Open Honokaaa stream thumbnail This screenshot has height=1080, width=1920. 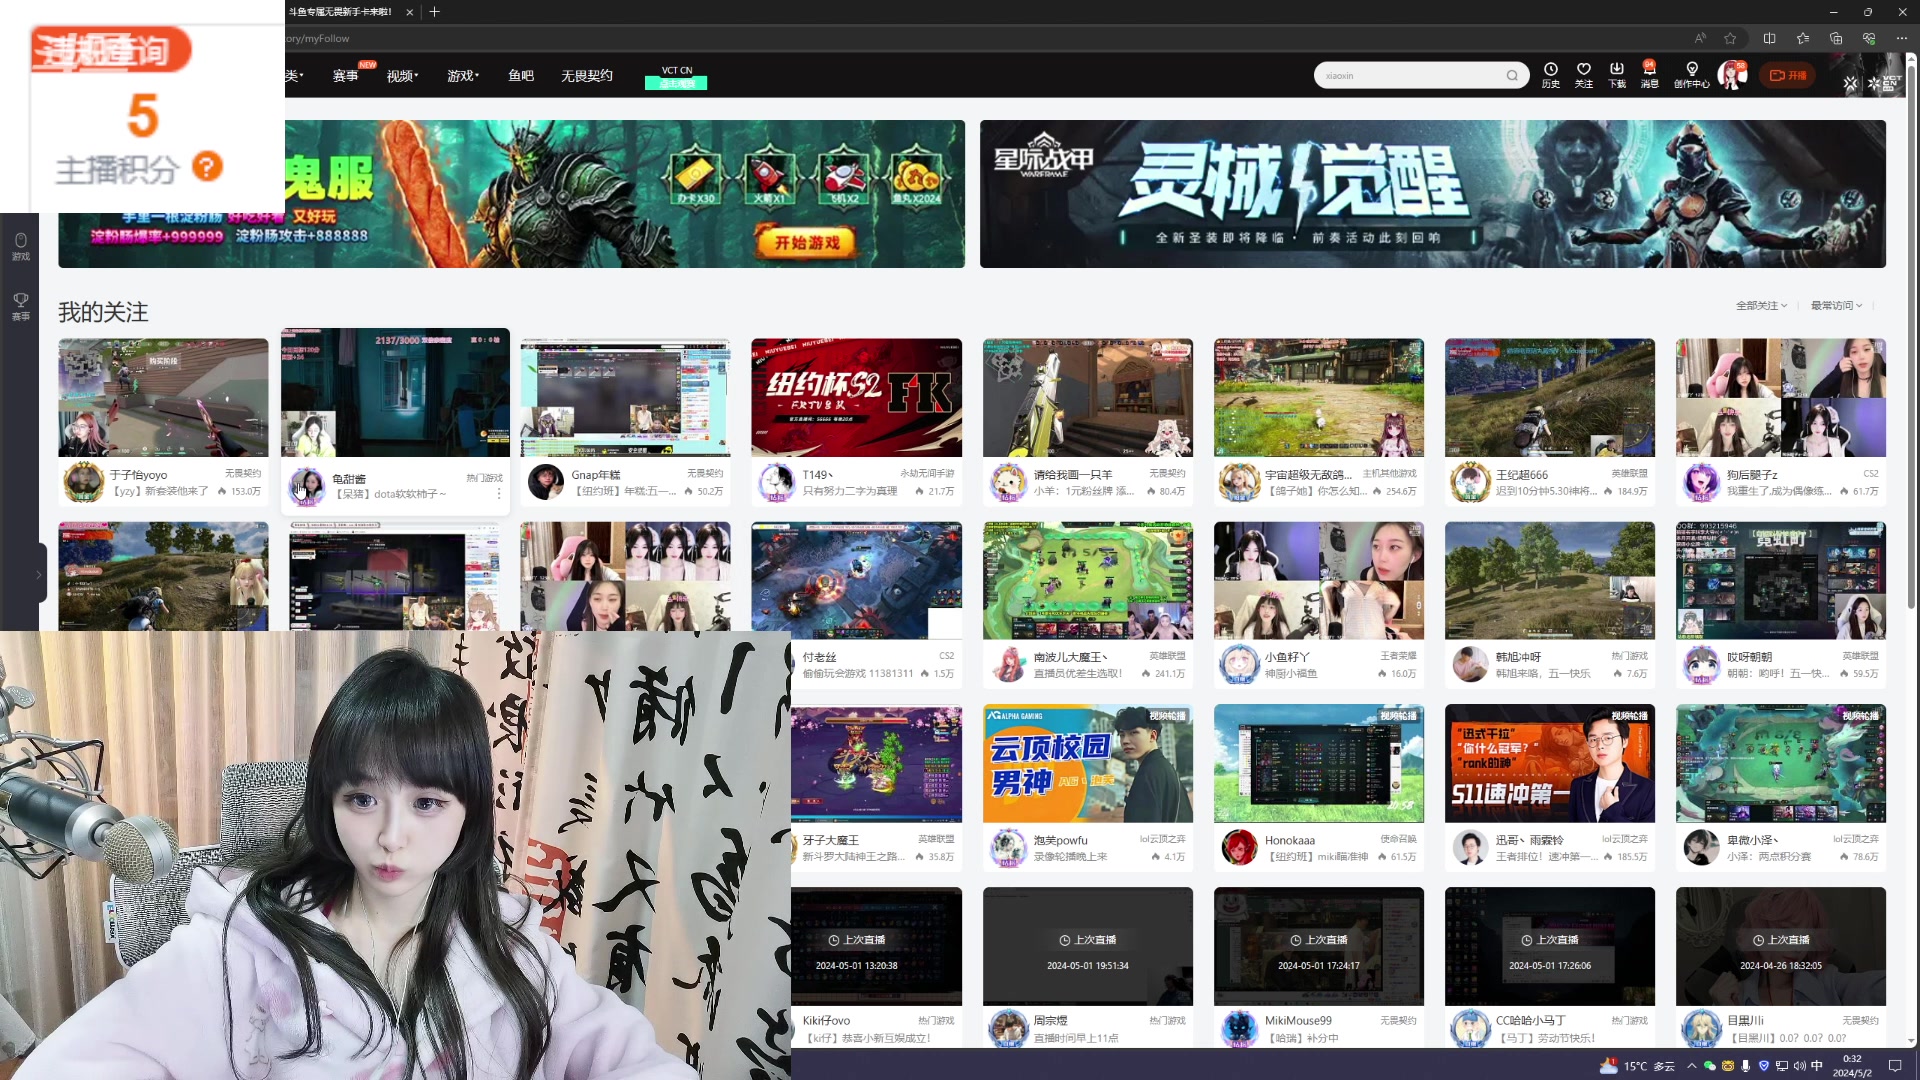1318,763
